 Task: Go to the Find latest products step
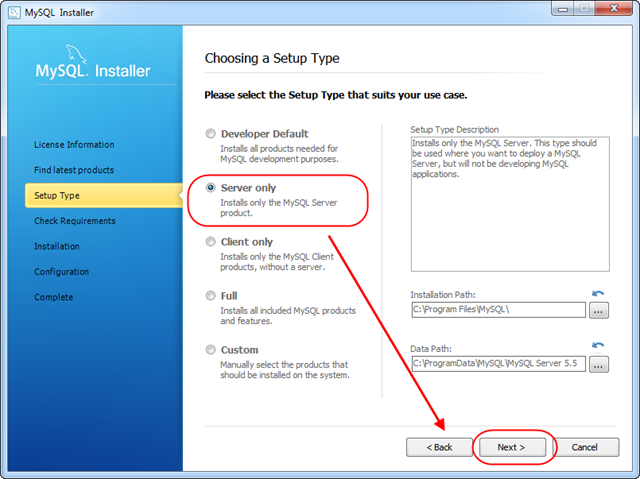tap(74, 170)
